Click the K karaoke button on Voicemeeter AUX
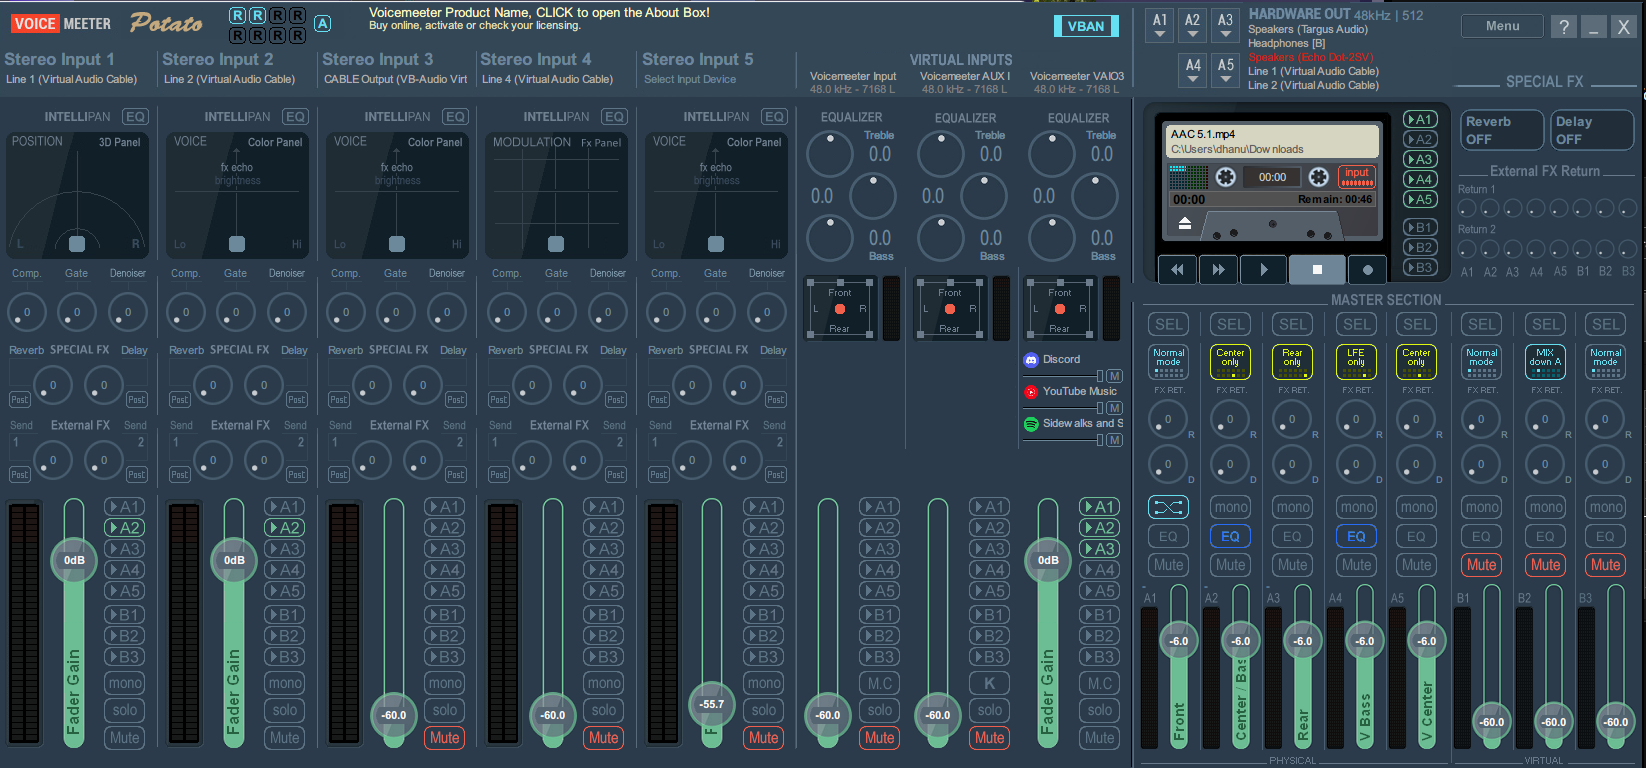This screenshot has width=1646, height=768. [989, 683]
